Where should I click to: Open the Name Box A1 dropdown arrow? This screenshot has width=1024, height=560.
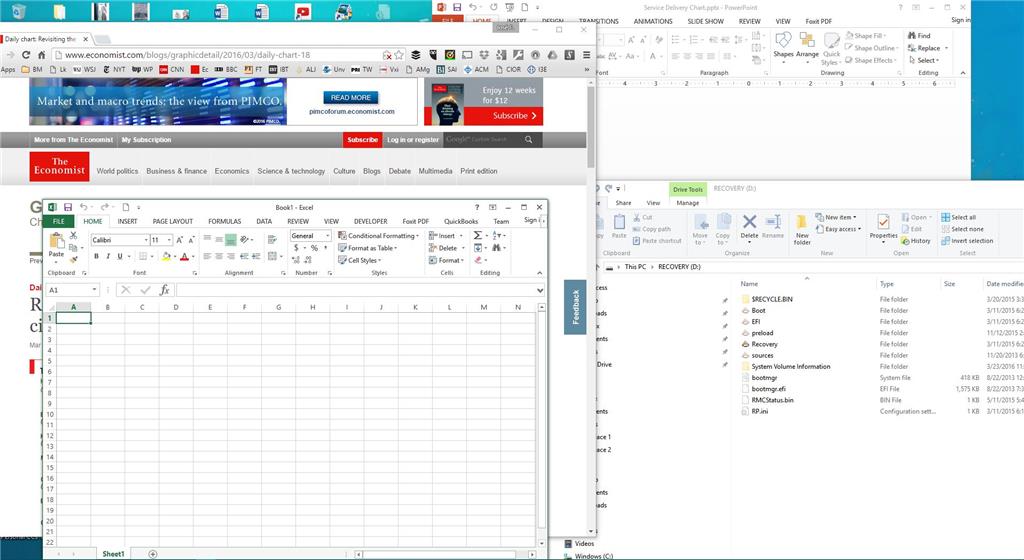coord(95,290)
